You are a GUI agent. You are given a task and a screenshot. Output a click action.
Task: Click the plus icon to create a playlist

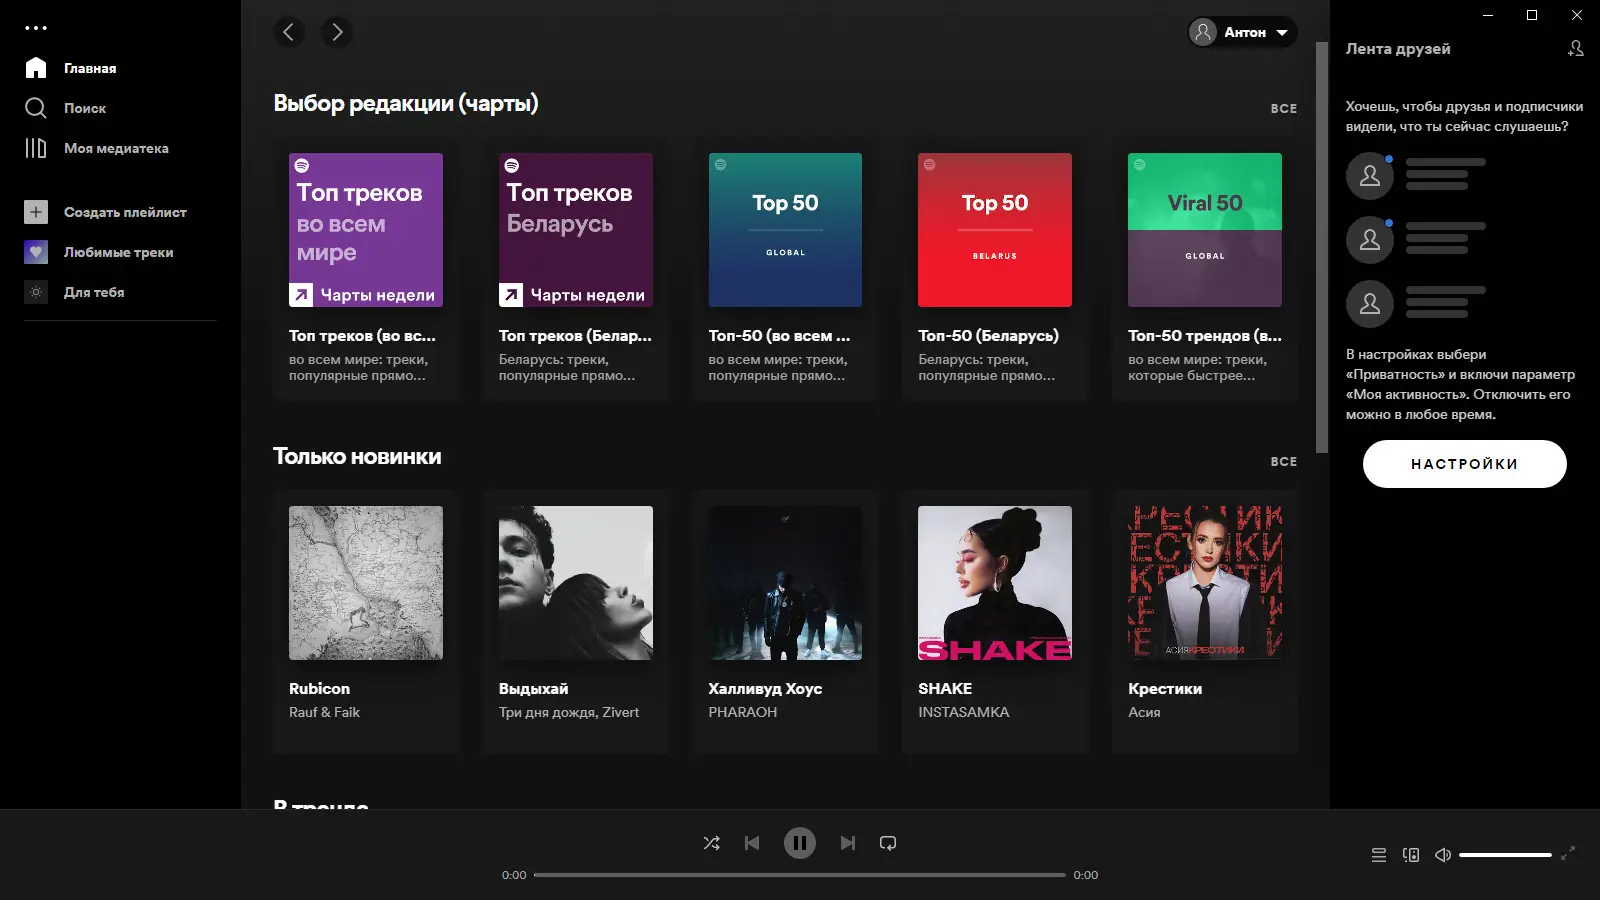tap(36, 212)
